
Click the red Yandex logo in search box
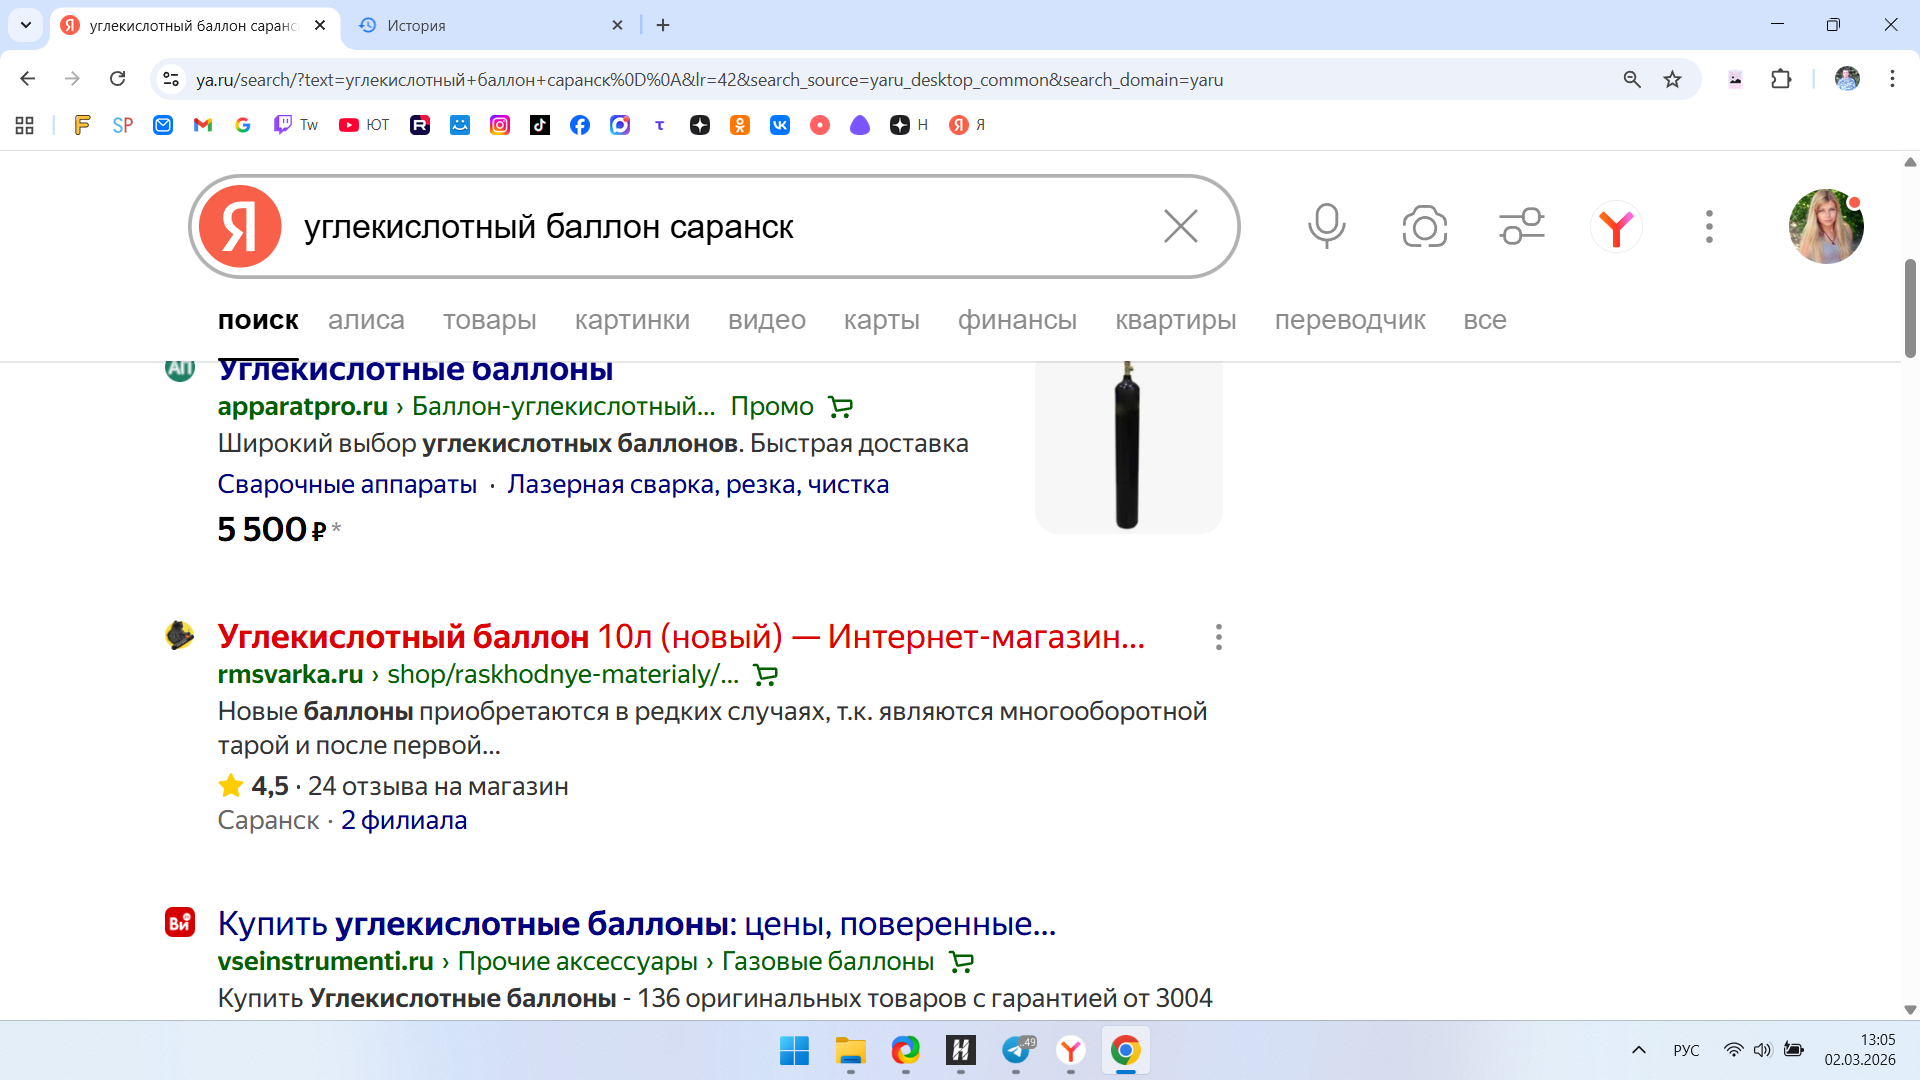240,227
